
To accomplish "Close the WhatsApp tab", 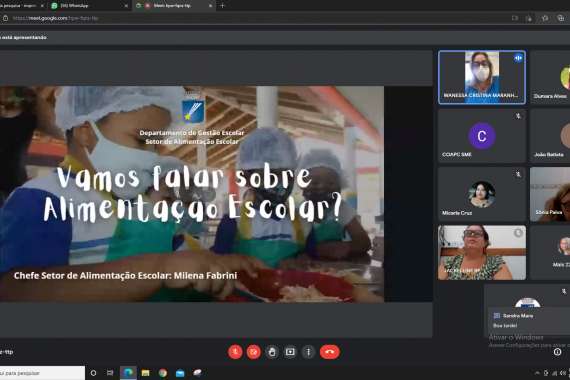I will pyautogui.click(x=126, y=6).
